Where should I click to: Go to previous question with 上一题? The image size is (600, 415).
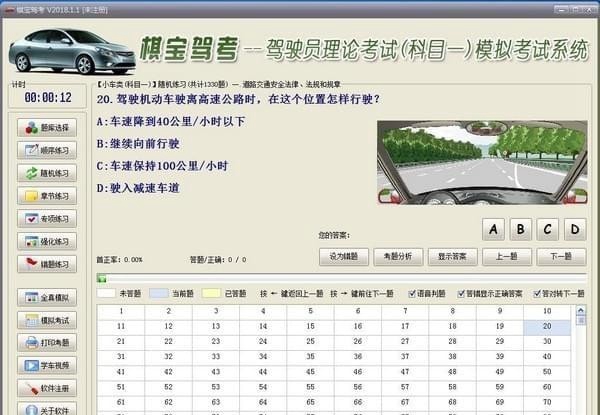[507, 257]
